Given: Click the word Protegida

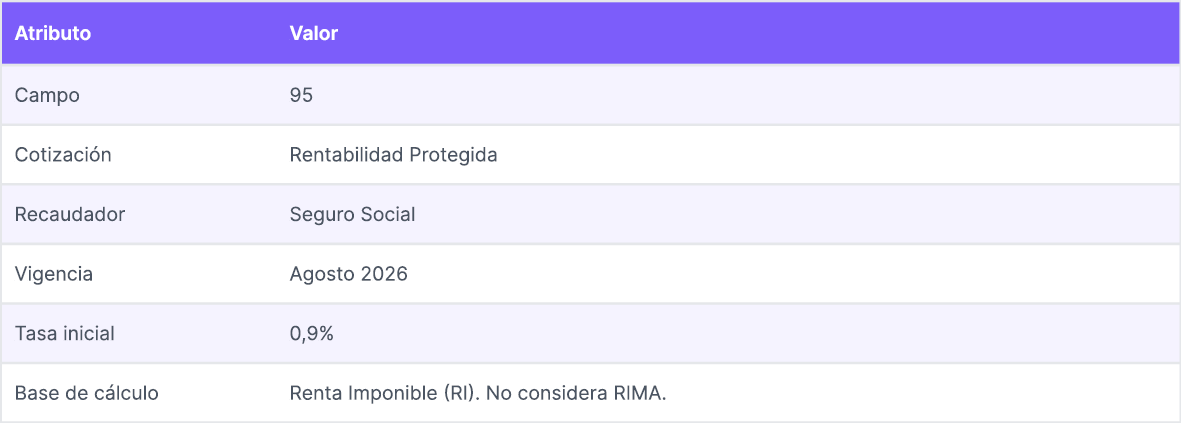Looking at the screenshot, I should [x=453, y=155].
